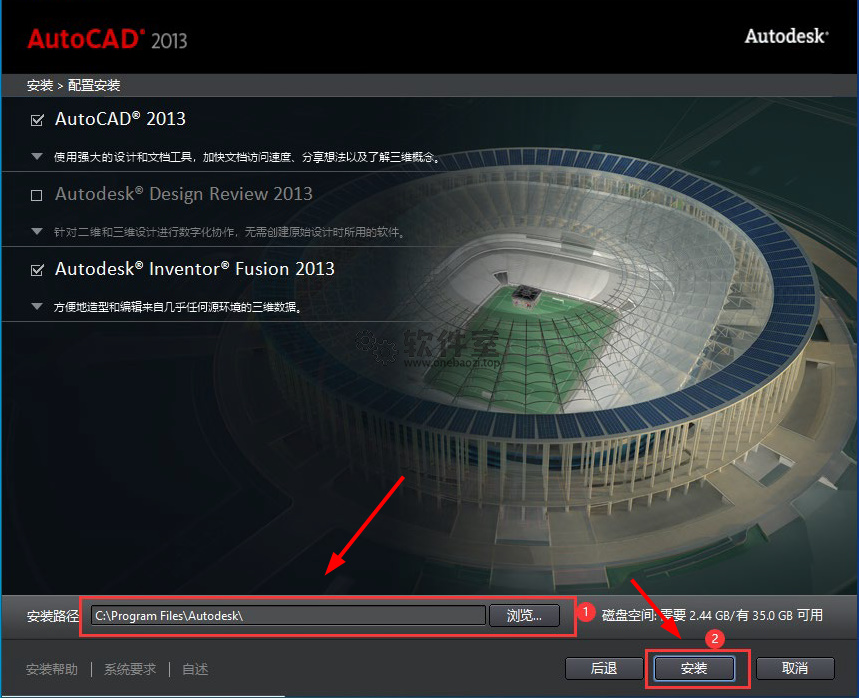Click the Autodesk logo in header
This screenshot has width=859, height=698.
coord(786,36)
